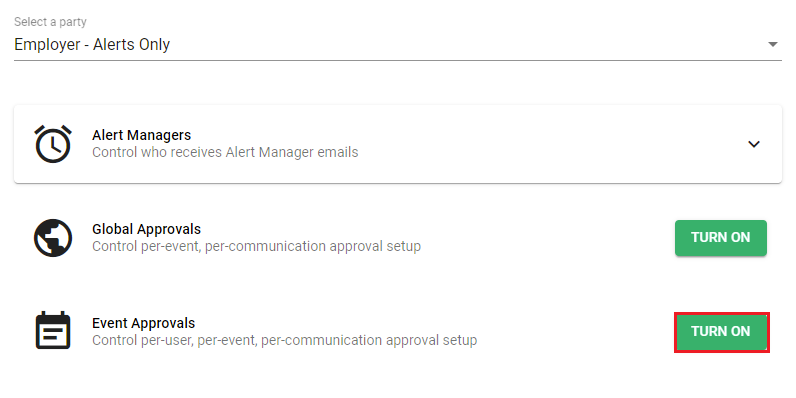Click the globe icon beside Global Approvals
796x398 pixels.
53,238
